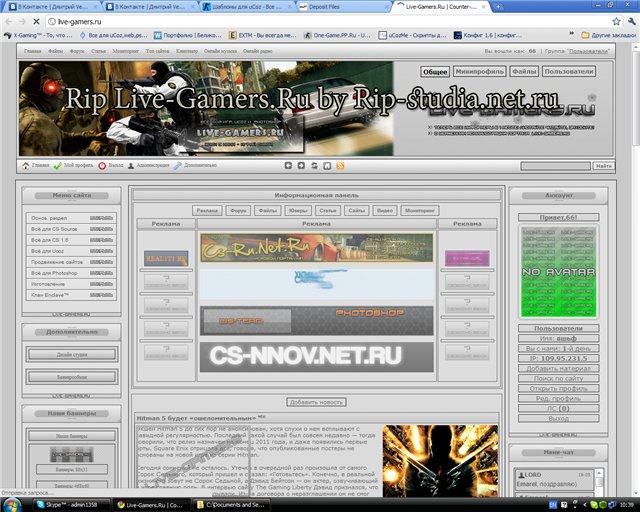Click the Видео button in info panel
The width and height of the screenshot is (640, 512).
pos(385,211)
